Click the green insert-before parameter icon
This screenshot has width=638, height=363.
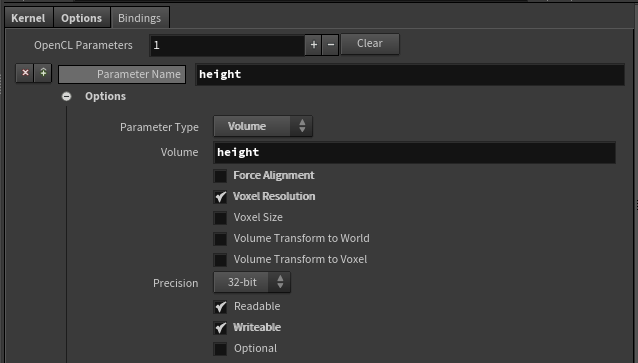(43, 73)
